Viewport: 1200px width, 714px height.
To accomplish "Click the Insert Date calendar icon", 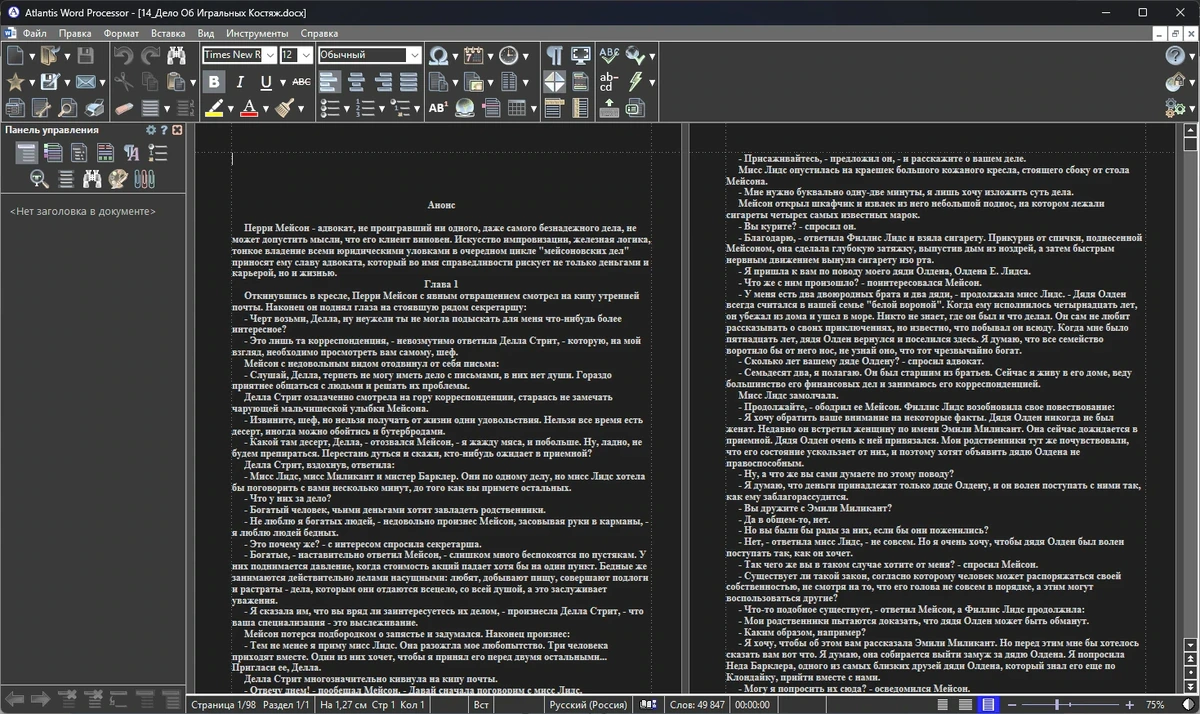I will (474, 56).
